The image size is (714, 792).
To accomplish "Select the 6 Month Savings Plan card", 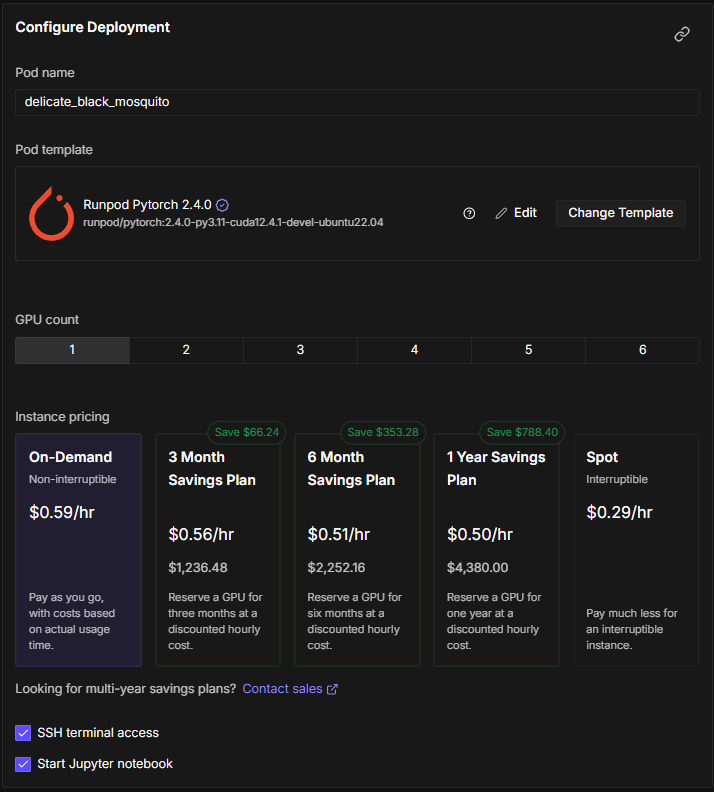I will (356, 549).
